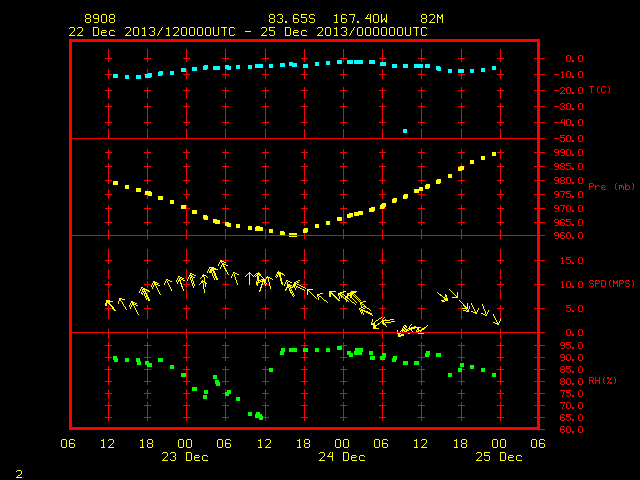This screenshot has height=480, width=640.
Task: Click the lowest green humidity point near 65
Action: pyautogui.click(x=261, y=418)
